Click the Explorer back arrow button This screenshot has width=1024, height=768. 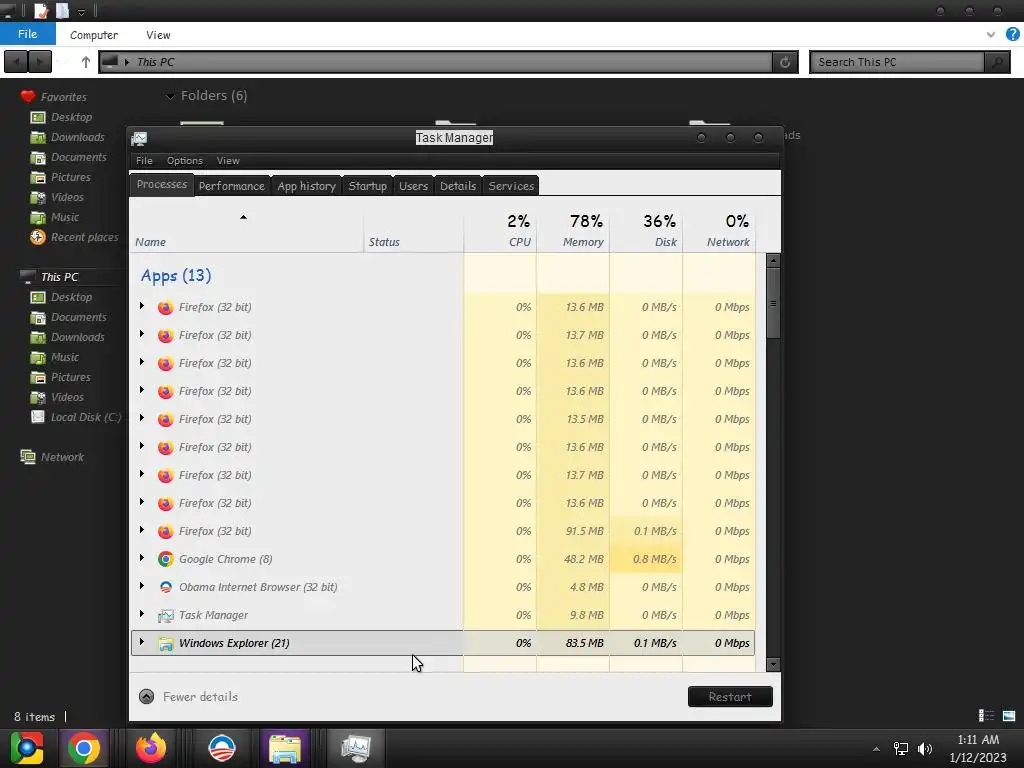tap(16, 62)
